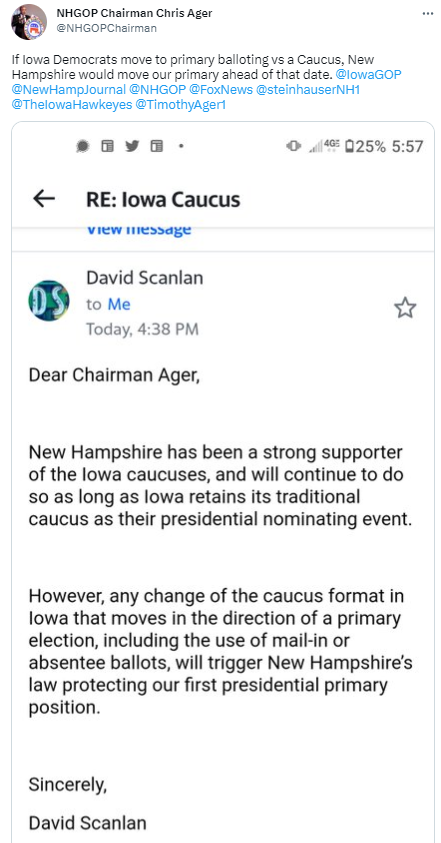The height and width of the screenshot is (843, 441).
Task: Tap the battery 25% status icon
Action: click(x=366, y=146)
